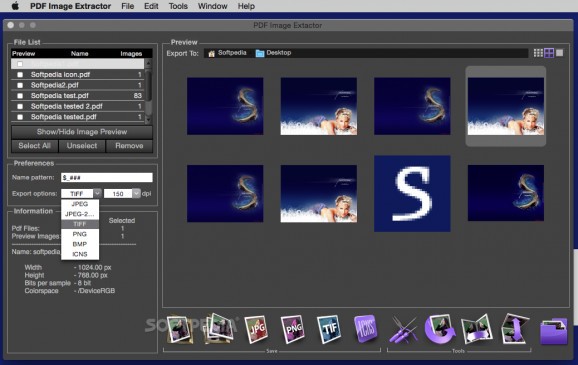Click the Select All button
This screenshot has height=365, width=578.
pyautogui.click(x=35, y=146)
